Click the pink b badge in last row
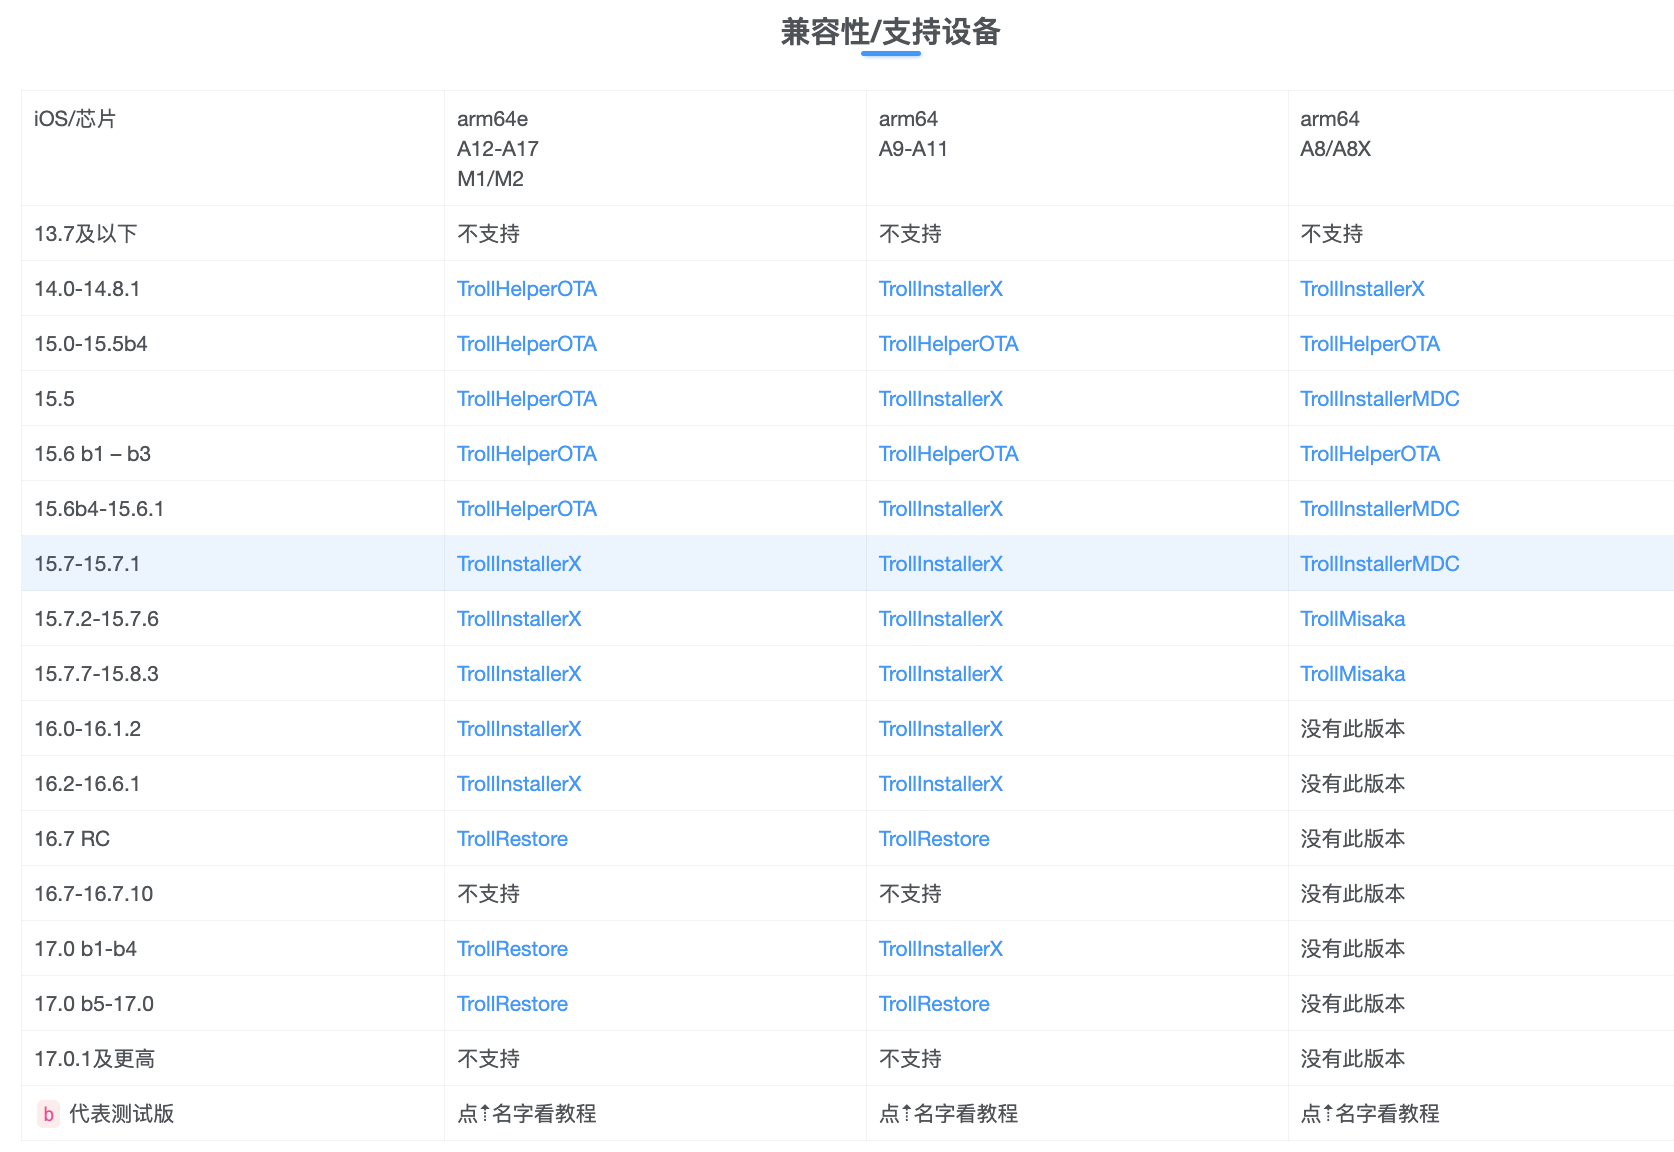This screenshot has height=1152, width=1674. [48, 1114]
